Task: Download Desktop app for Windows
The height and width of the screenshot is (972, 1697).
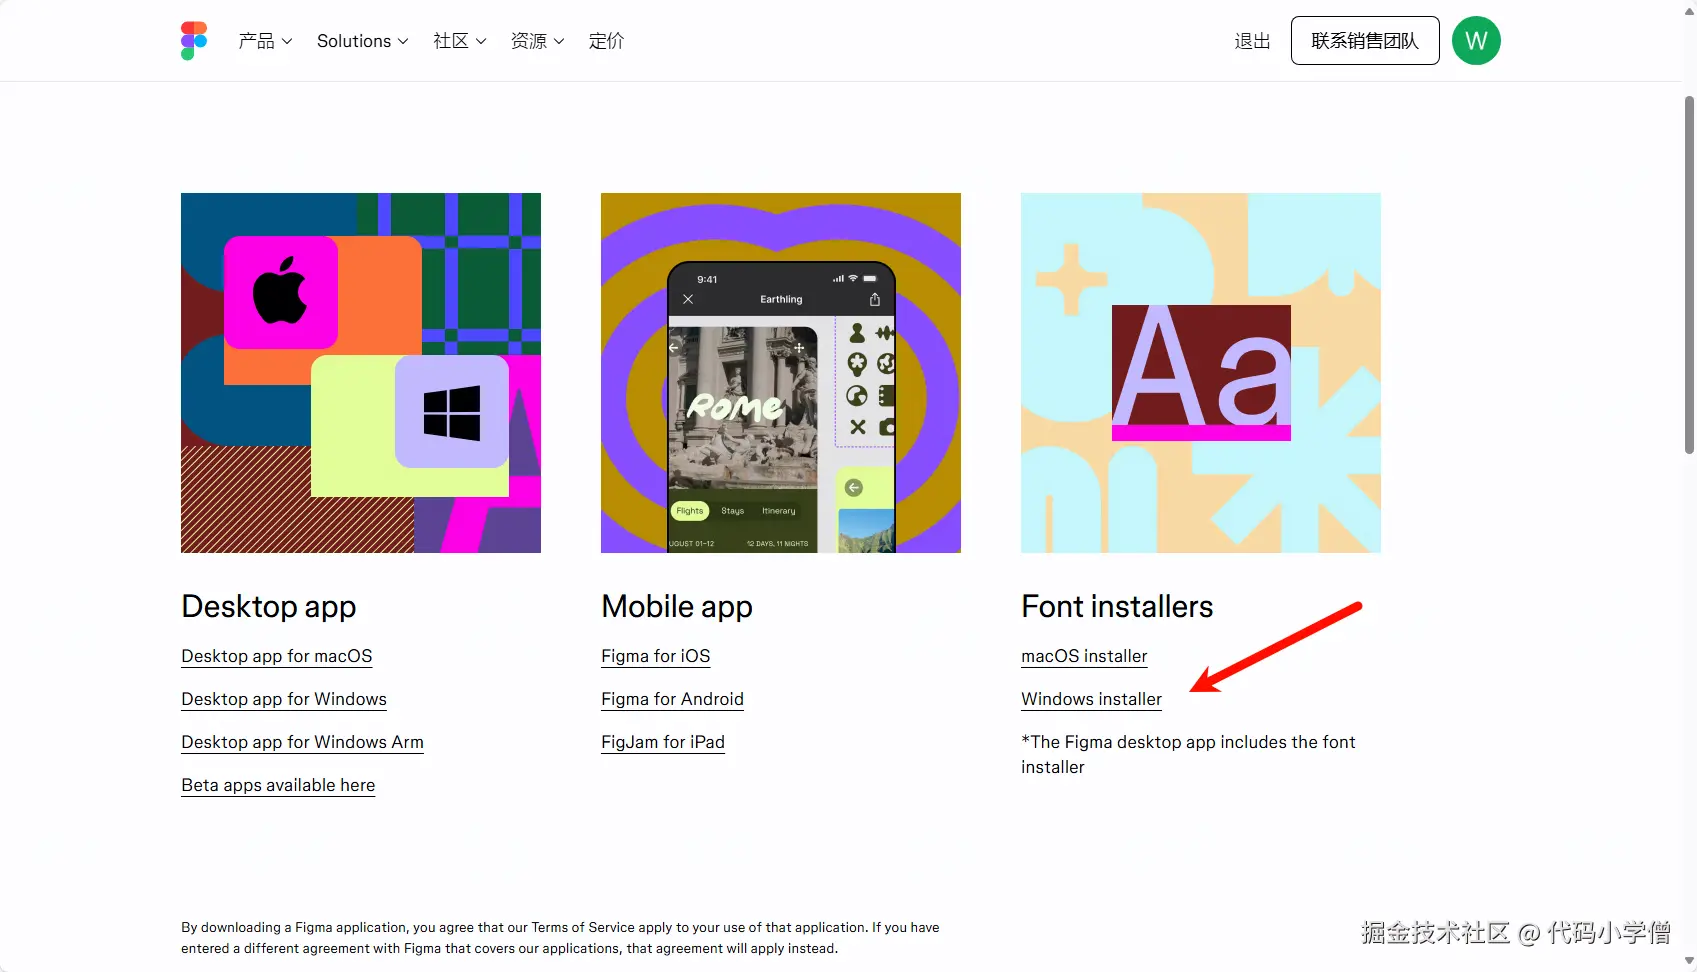Action: [x=284, y=699]
